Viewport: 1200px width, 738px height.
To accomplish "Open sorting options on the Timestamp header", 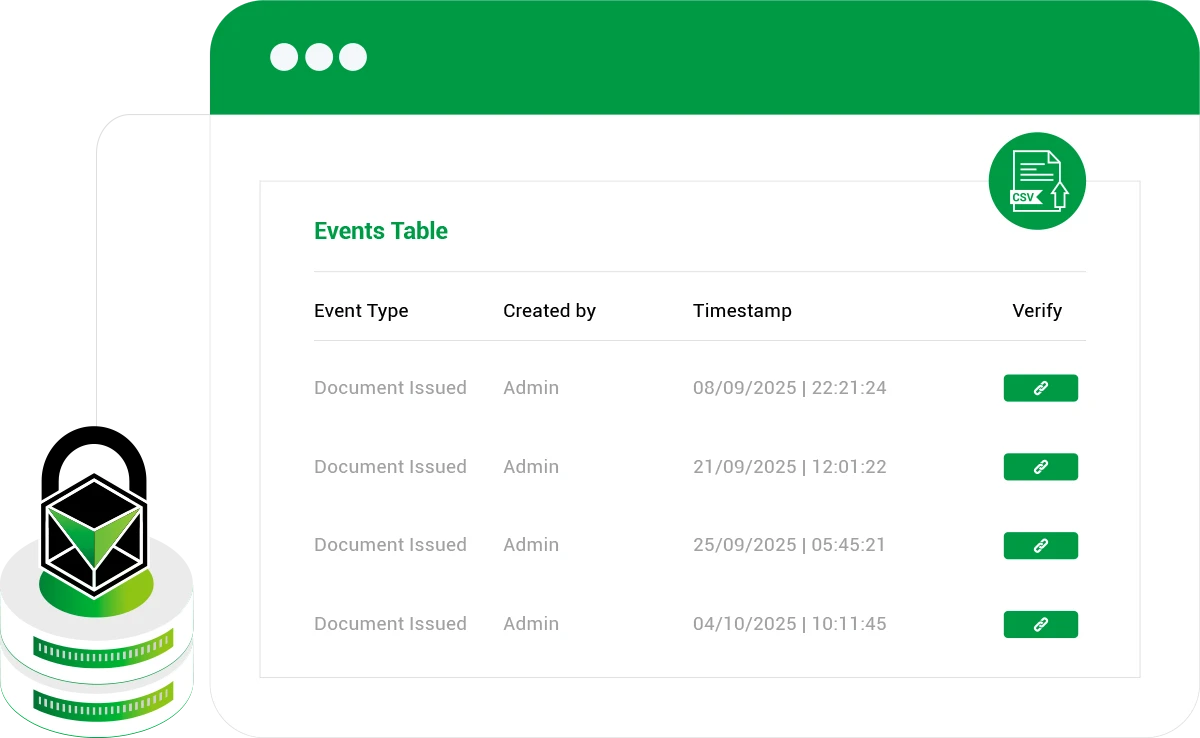I will 742,311.
